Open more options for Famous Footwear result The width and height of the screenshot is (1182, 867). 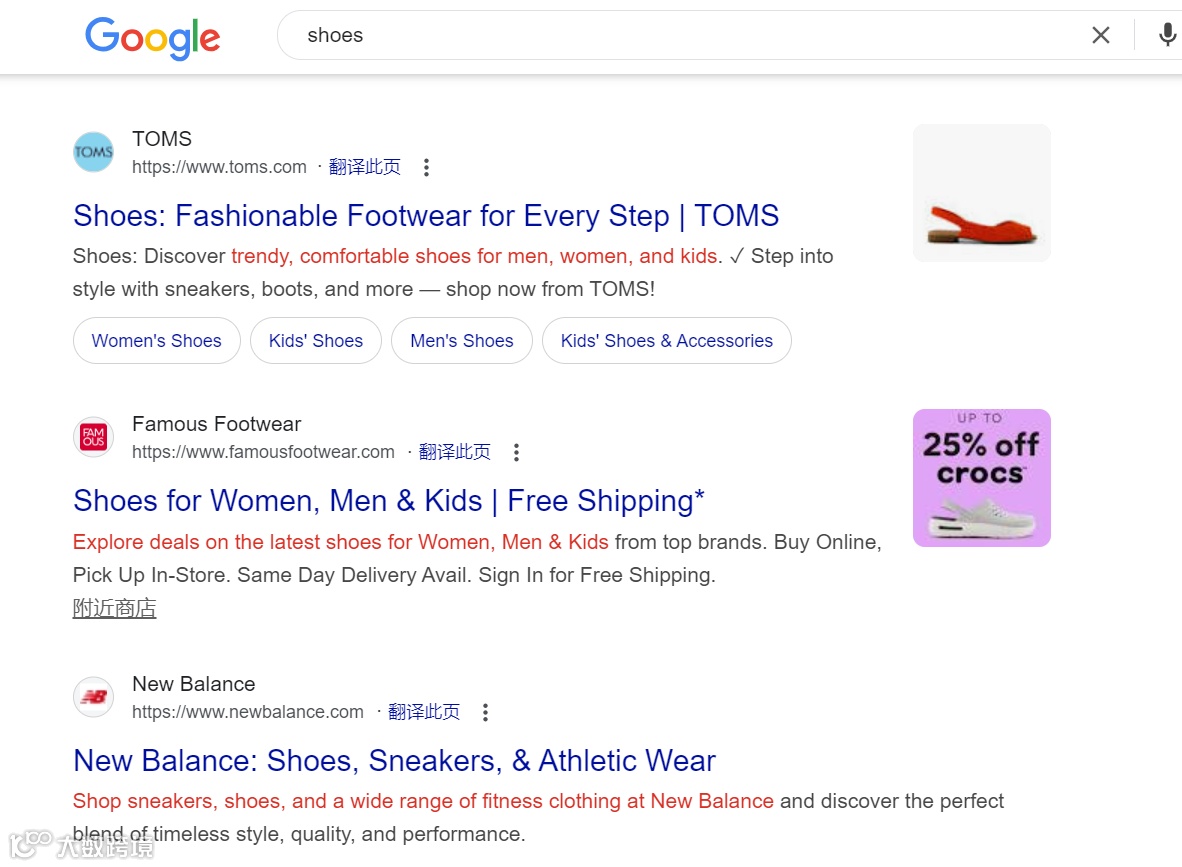pos(516,453)
